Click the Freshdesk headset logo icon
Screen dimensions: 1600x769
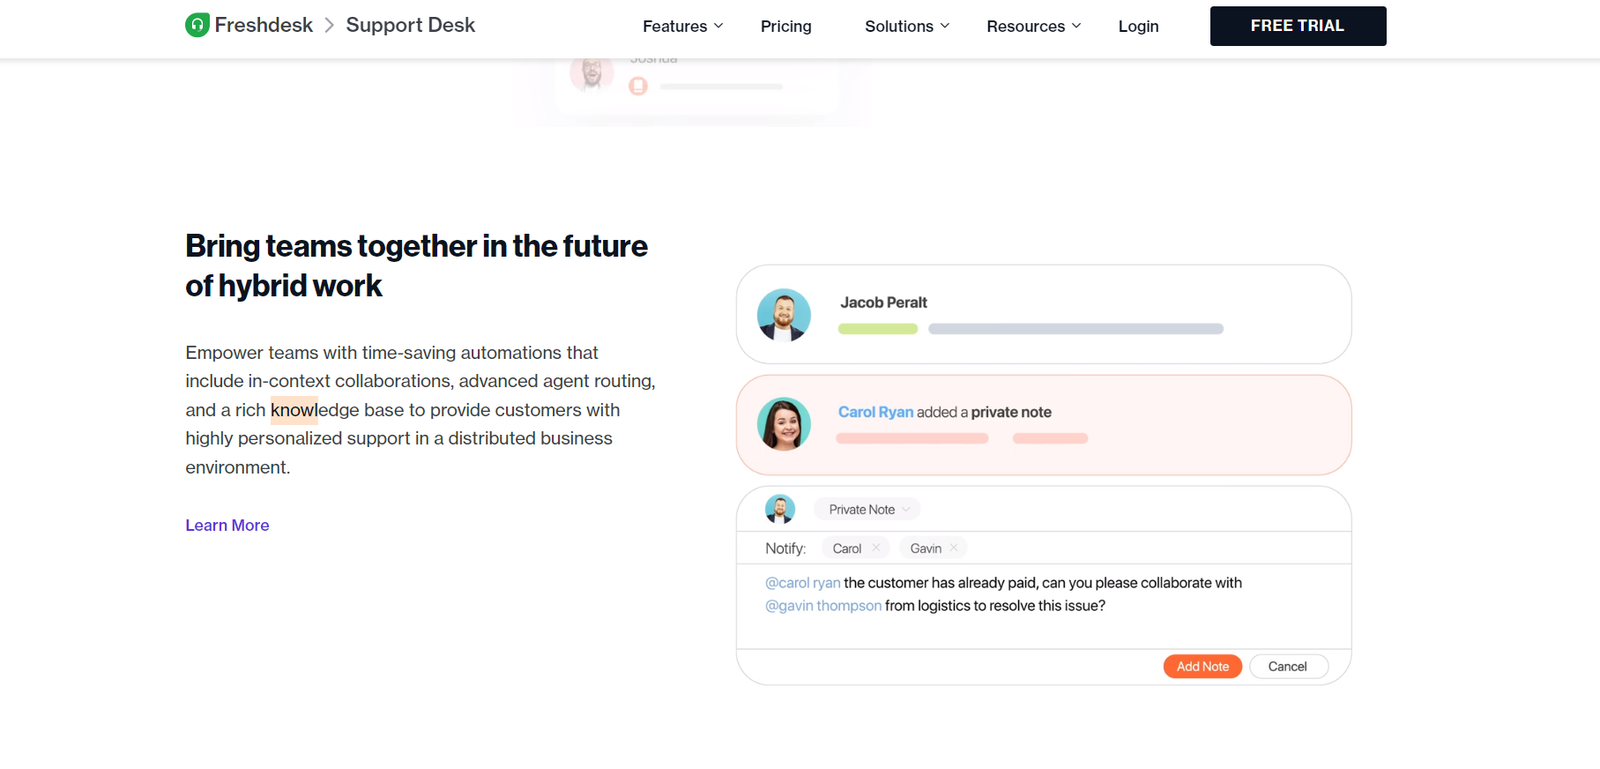tap(197, 25)
